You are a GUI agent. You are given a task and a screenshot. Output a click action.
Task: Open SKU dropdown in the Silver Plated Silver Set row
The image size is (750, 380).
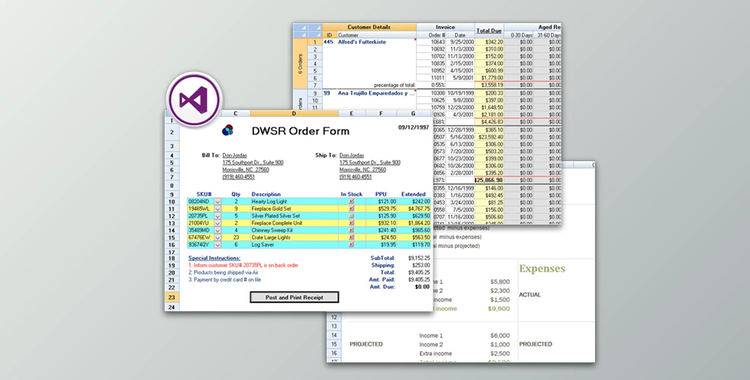tap(218, 216)
